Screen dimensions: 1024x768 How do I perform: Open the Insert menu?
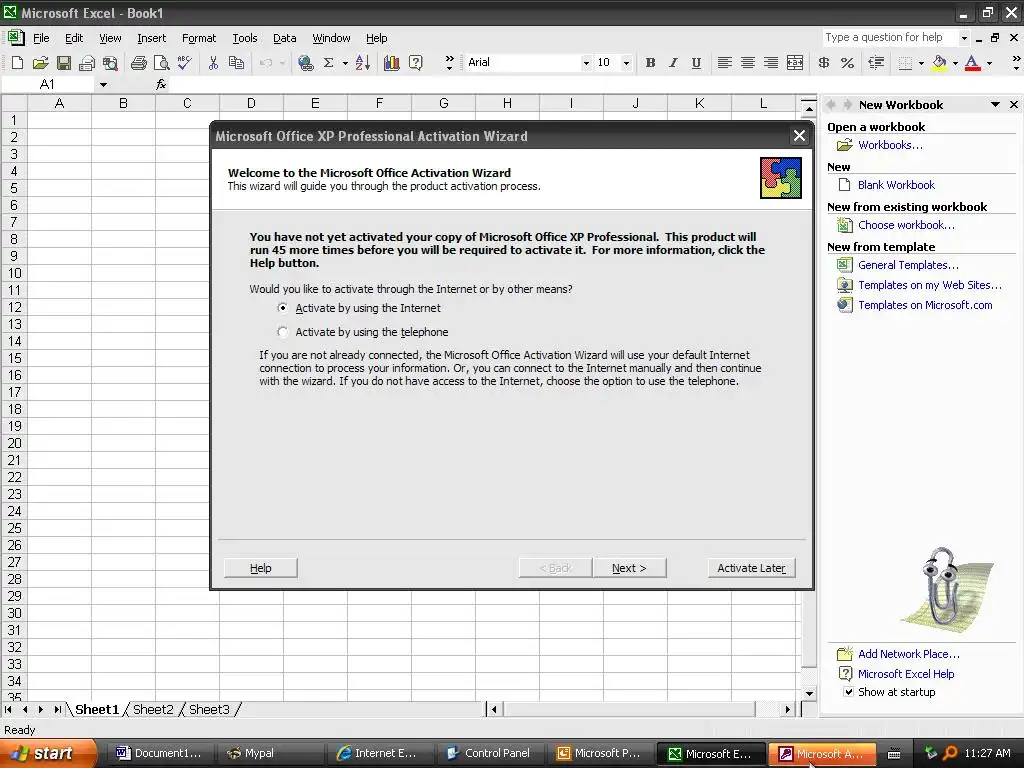152,39
